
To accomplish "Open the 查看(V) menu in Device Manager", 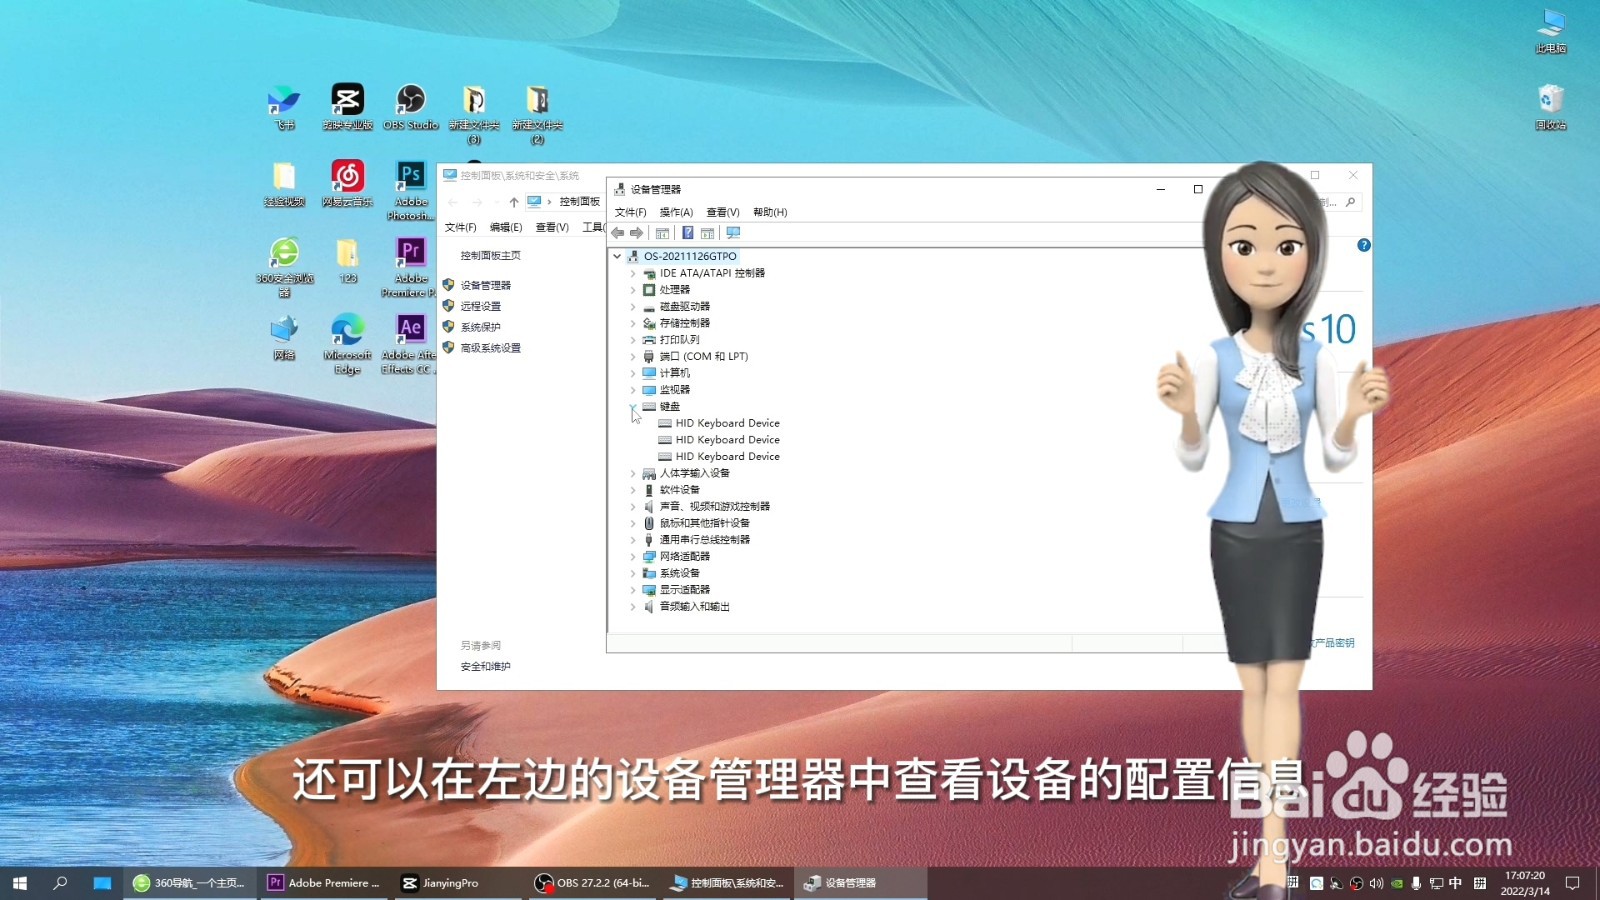I will (x=723, y=212).
